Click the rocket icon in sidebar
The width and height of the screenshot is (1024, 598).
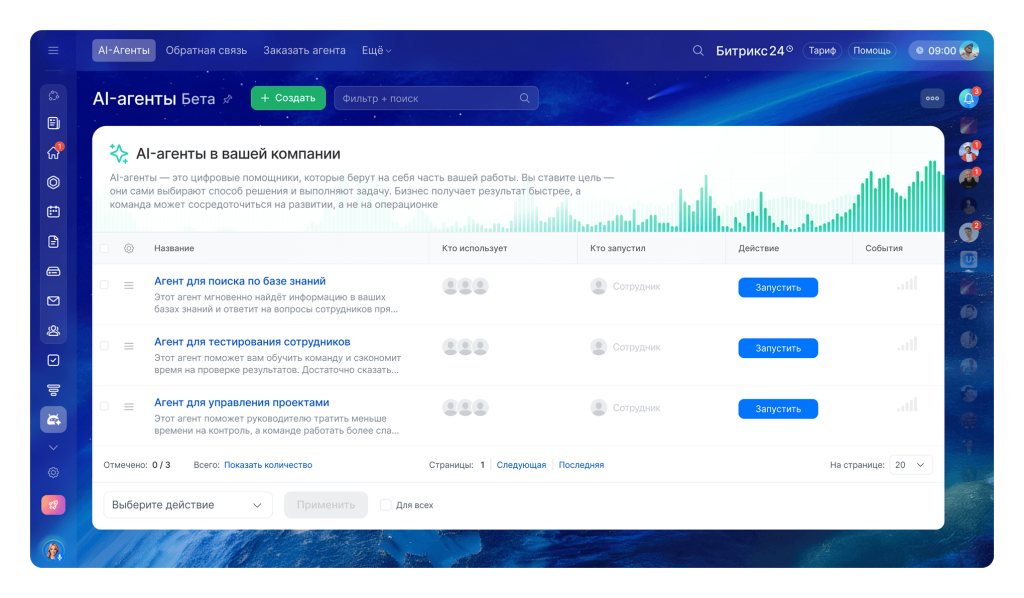pyautogui.click(x=54, y=505)
